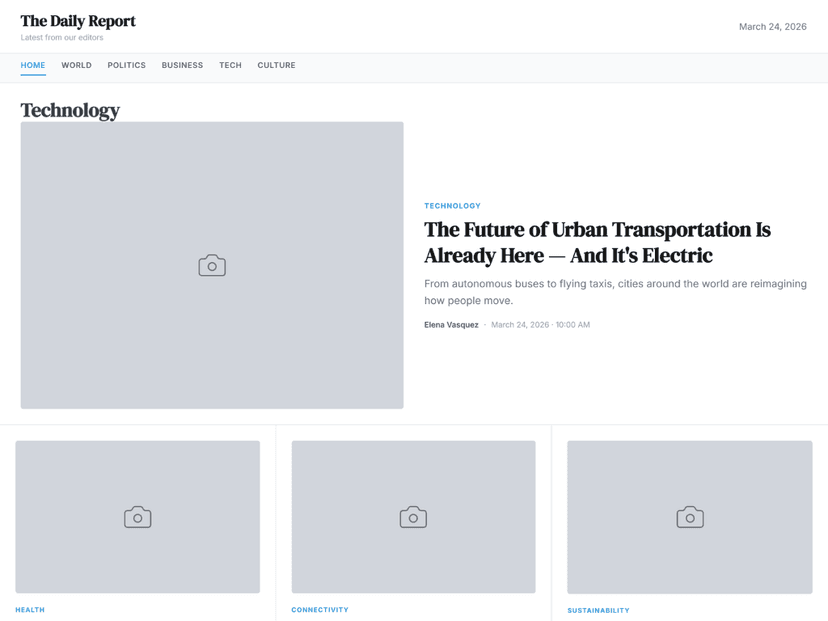The width and height of the screenshot is (828, 621).
Task: Click The Daily Report site logo
Action: (x=78, y=21)
